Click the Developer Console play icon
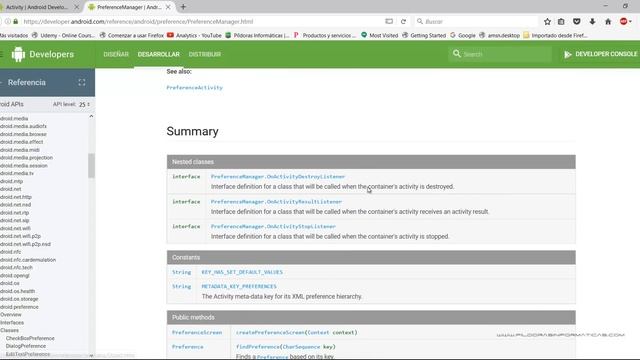The height and width of the screenshot is (360, 640). [x=567, y=54]
